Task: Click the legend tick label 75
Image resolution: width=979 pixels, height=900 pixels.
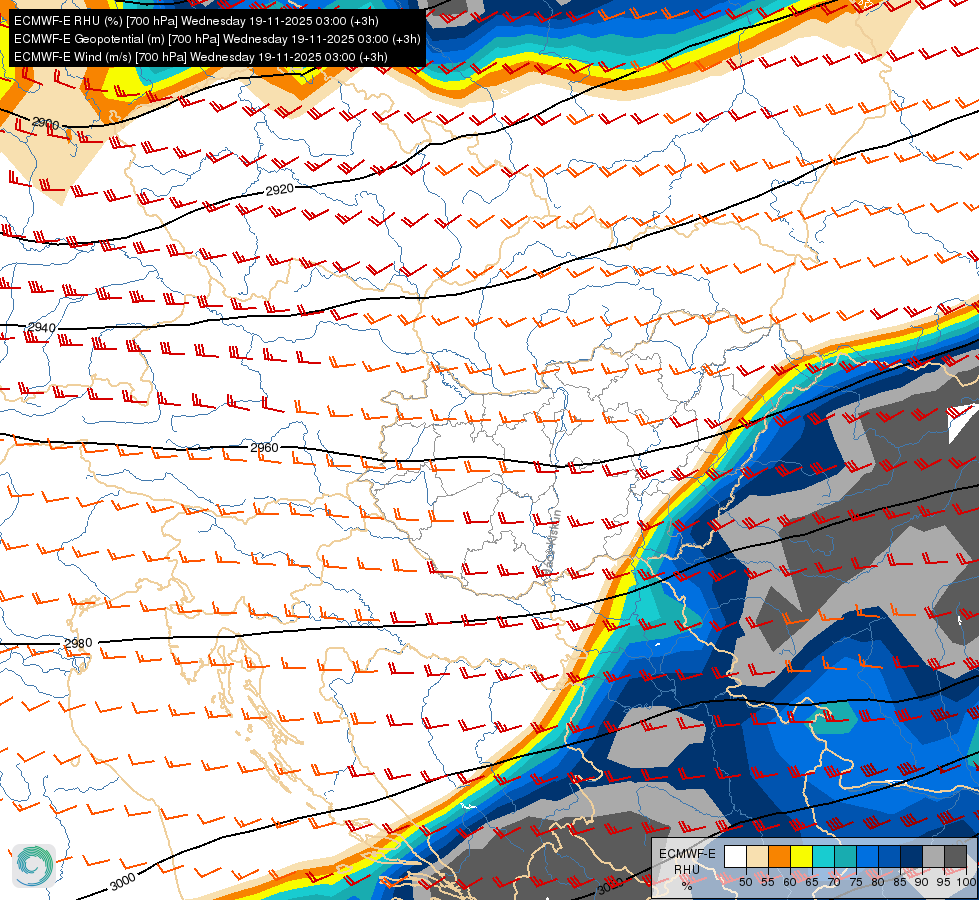Action: point(856,882)
